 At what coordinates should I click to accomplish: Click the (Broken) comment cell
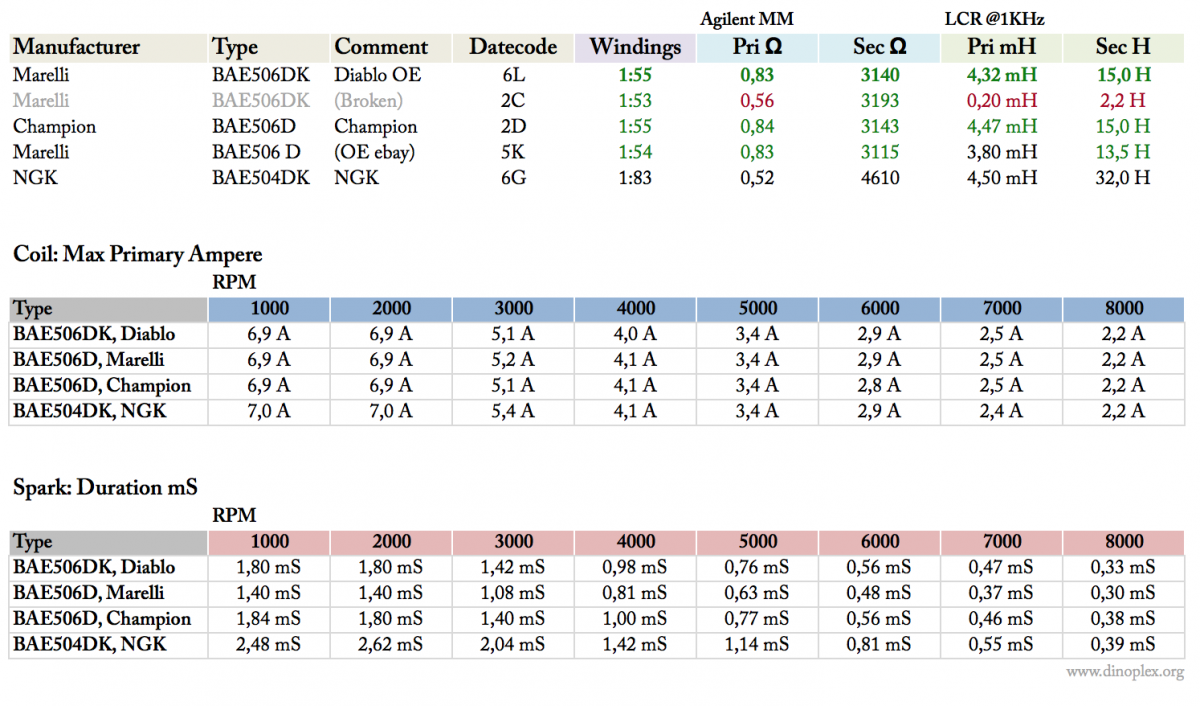click(368, 101)
